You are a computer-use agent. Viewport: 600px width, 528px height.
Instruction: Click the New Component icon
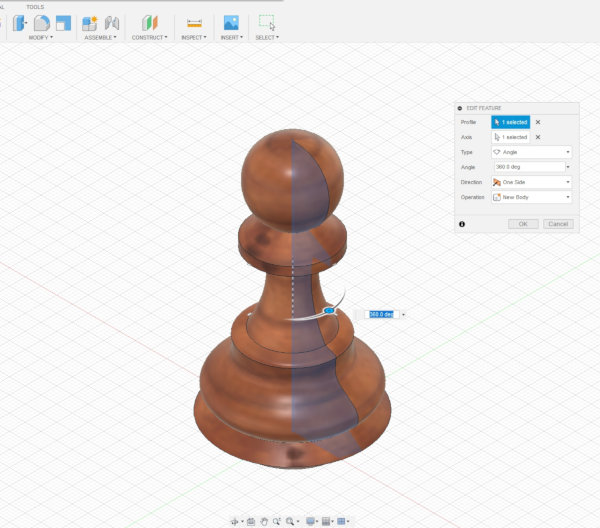click(x=90, y=22)
